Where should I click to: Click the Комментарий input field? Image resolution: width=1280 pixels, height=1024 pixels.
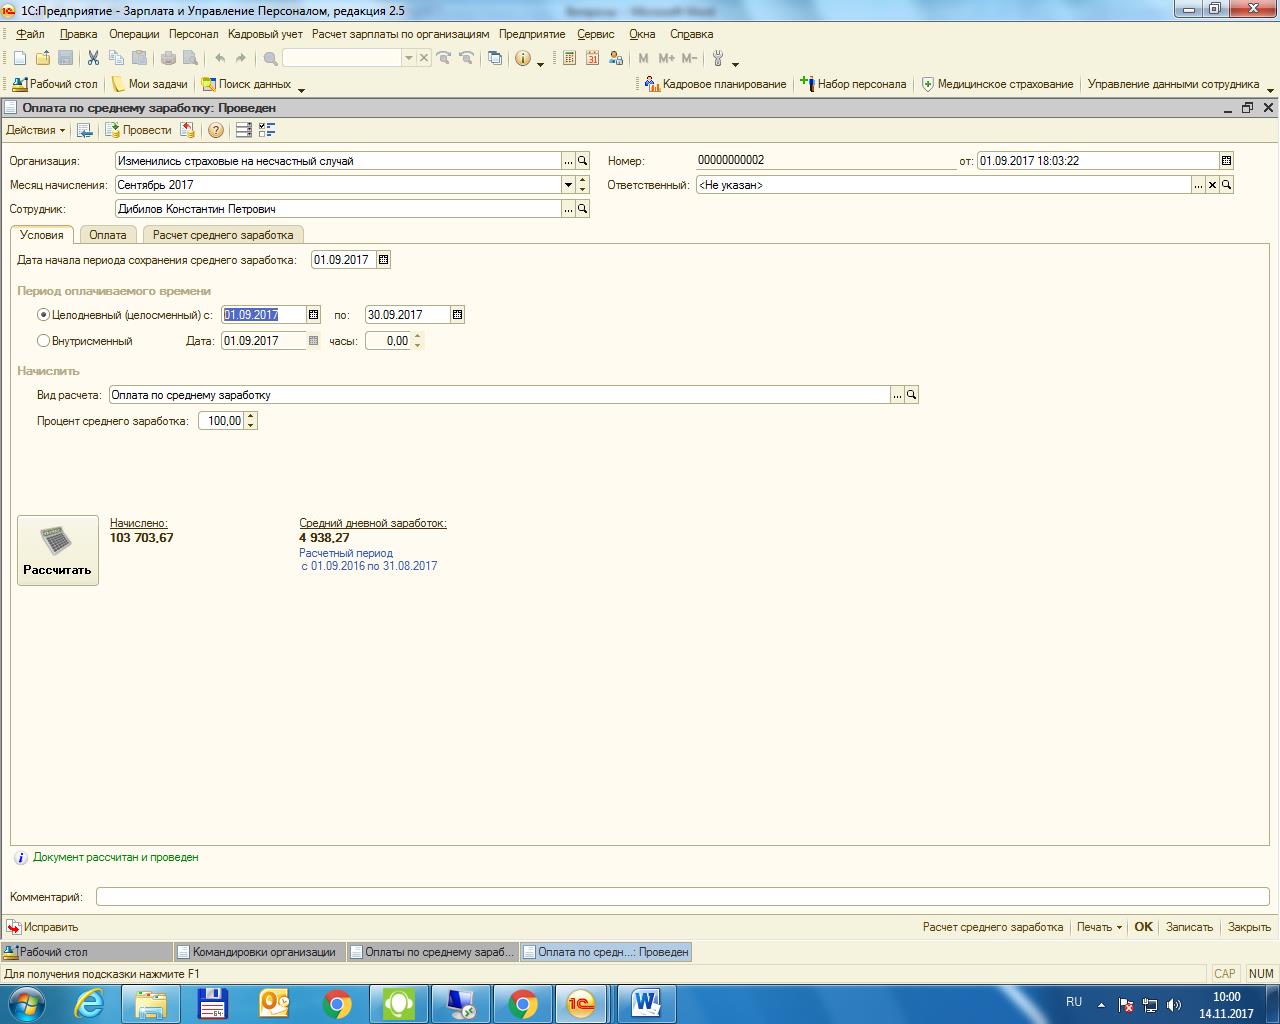tap(683, 896)
